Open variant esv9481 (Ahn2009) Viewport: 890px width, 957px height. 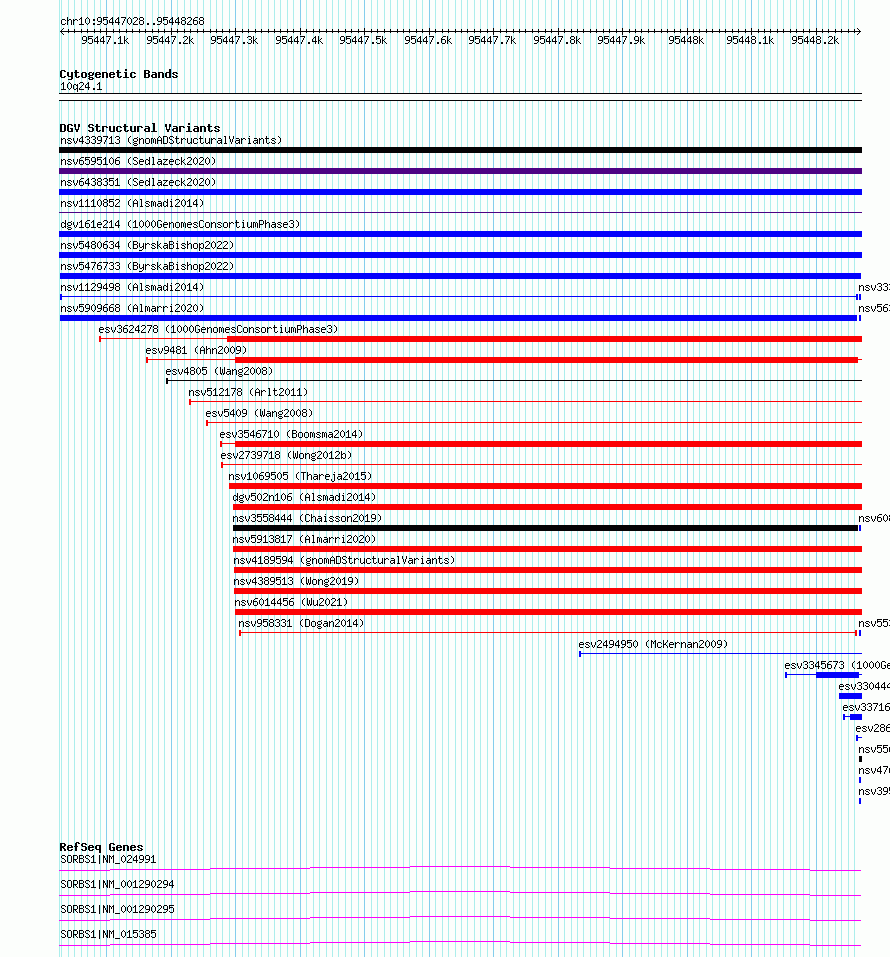[196, 350]
